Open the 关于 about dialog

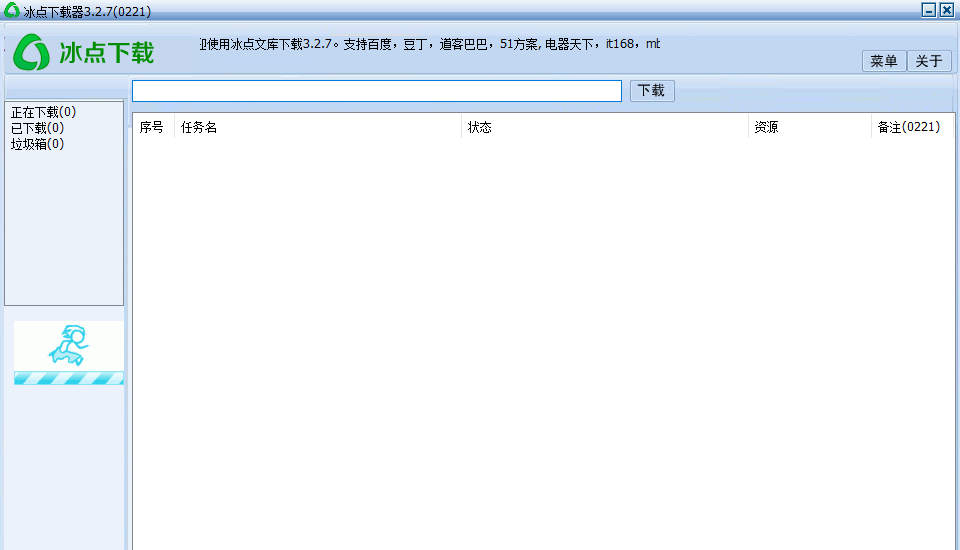[929, 61]
